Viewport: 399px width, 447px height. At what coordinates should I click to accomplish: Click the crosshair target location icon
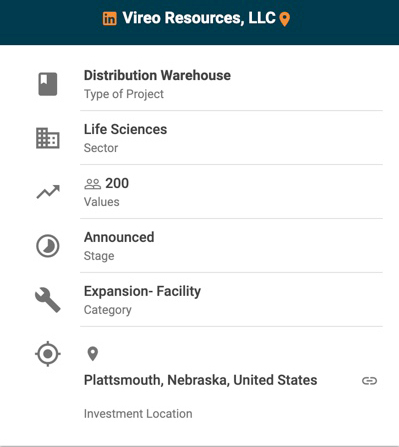point(48,354)
